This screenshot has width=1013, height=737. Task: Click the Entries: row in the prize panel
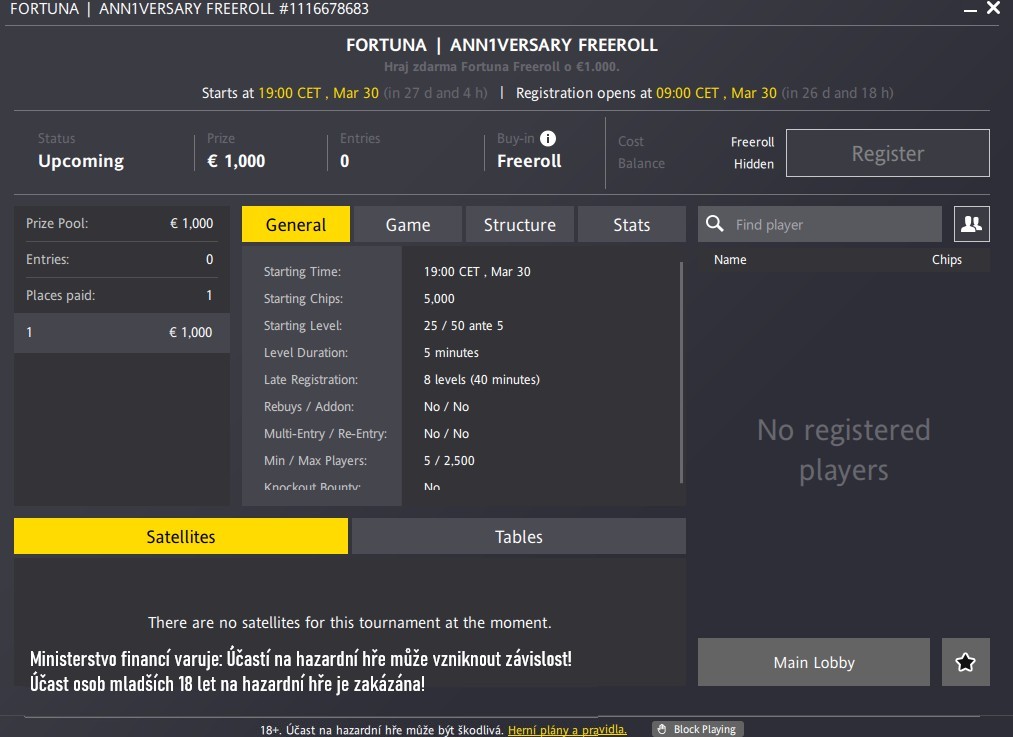click(121, 259)
